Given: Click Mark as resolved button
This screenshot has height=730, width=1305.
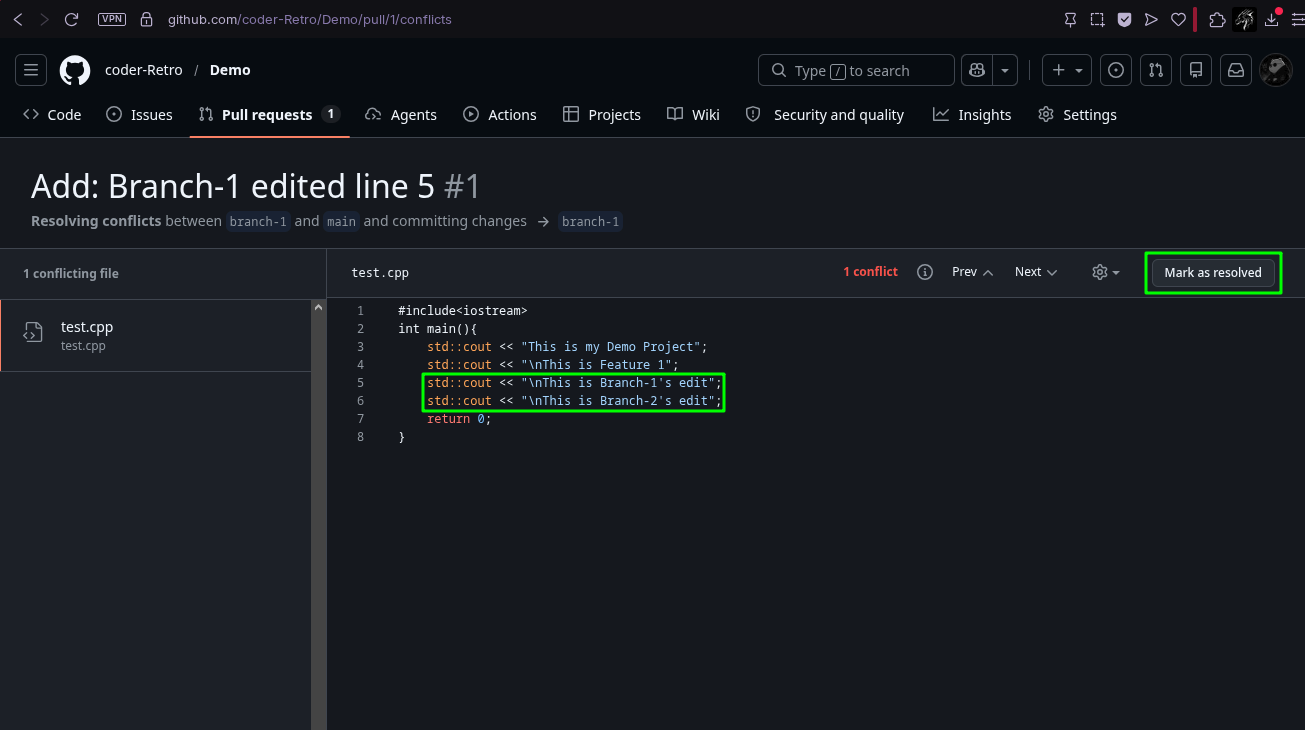Looking at the screenshot, I should click(1213, 272).
